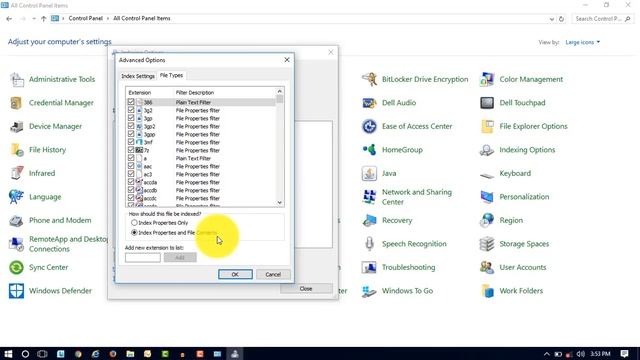Open BitLocker Drive Encryption icon

pyautogui.click(x=369, y=80)
